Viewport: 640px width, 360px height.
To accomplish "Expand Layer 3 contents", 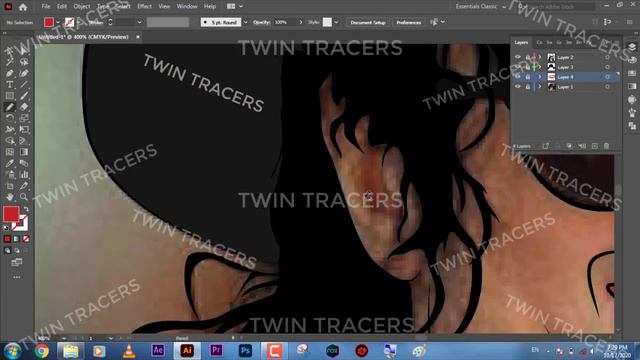I will [x=540, y=67].
